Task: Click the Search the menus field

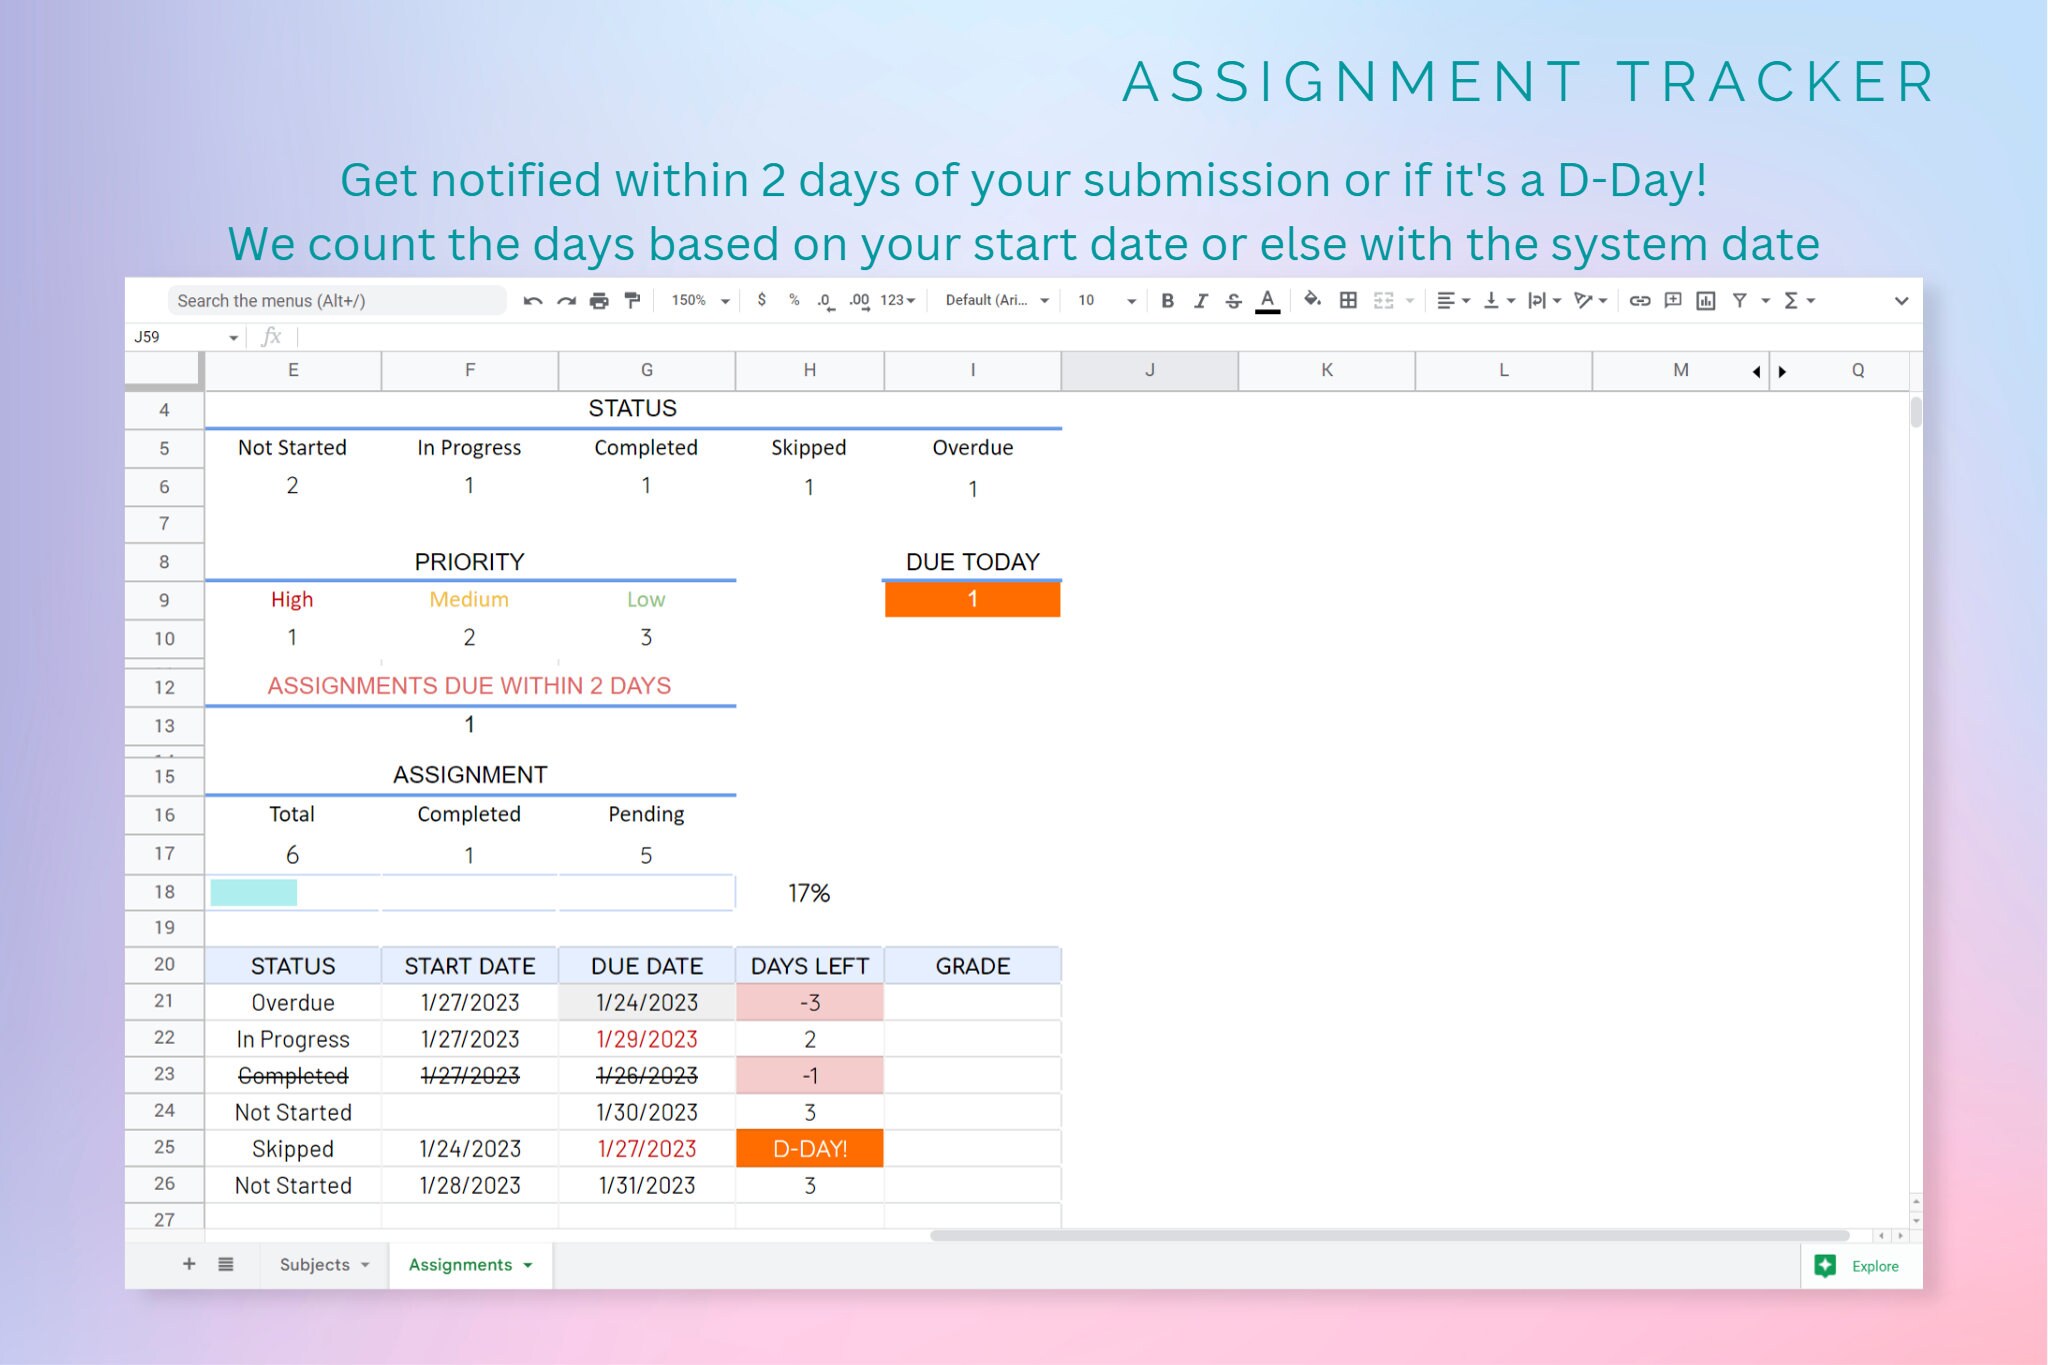Action: click(x=337, y=300)
